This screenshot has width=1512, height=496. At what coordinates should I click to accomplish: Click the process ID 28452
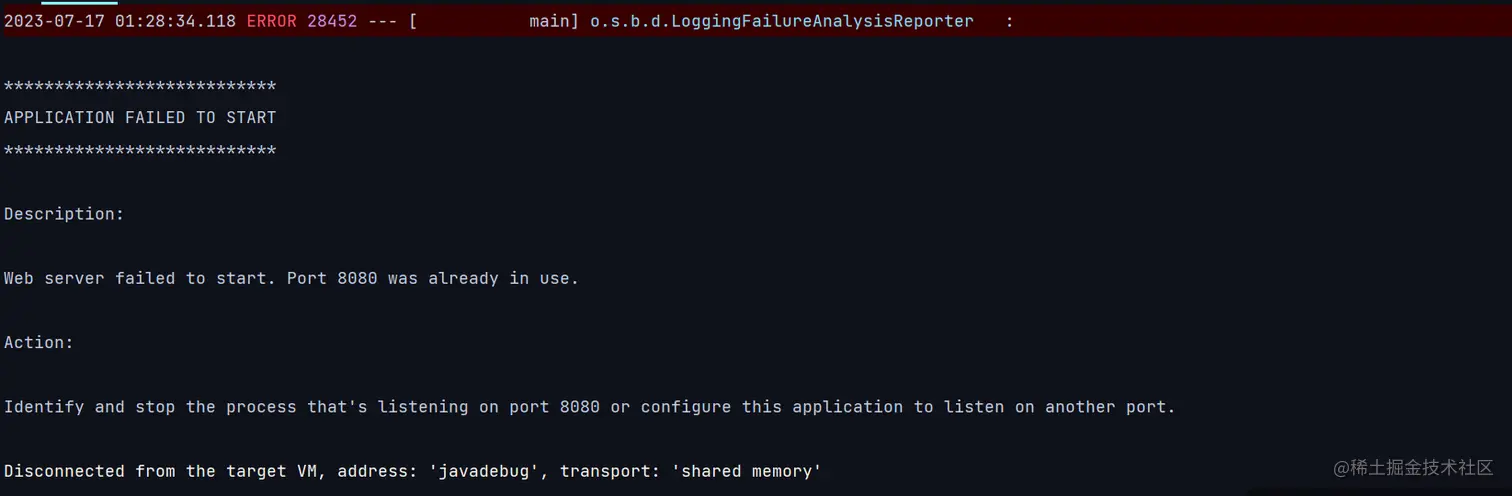[x=332, y=21]
